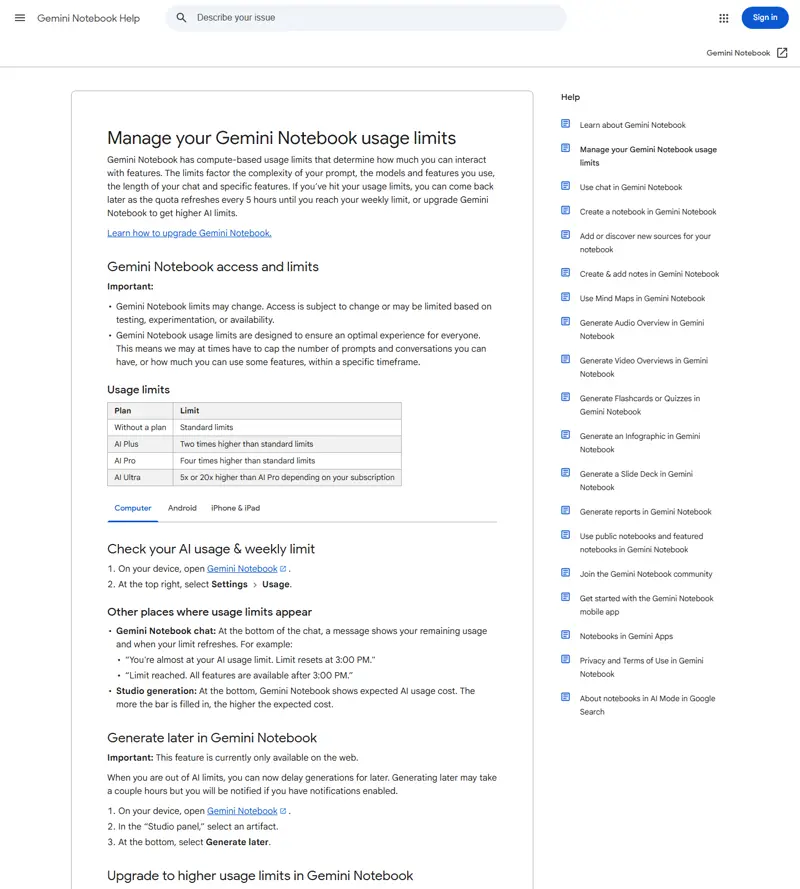Open Create a notebook in Gemini Notebook article
Screen dimensions: 800x889
(x=647, y=211)
